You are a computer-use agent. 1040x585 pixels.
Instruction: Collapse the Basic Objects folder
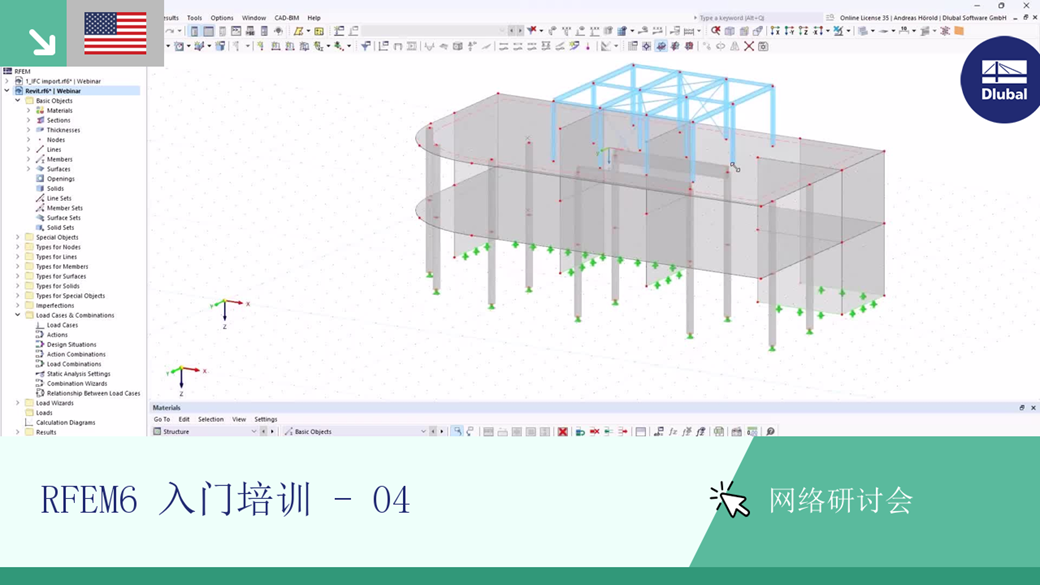tap(18, 101)
